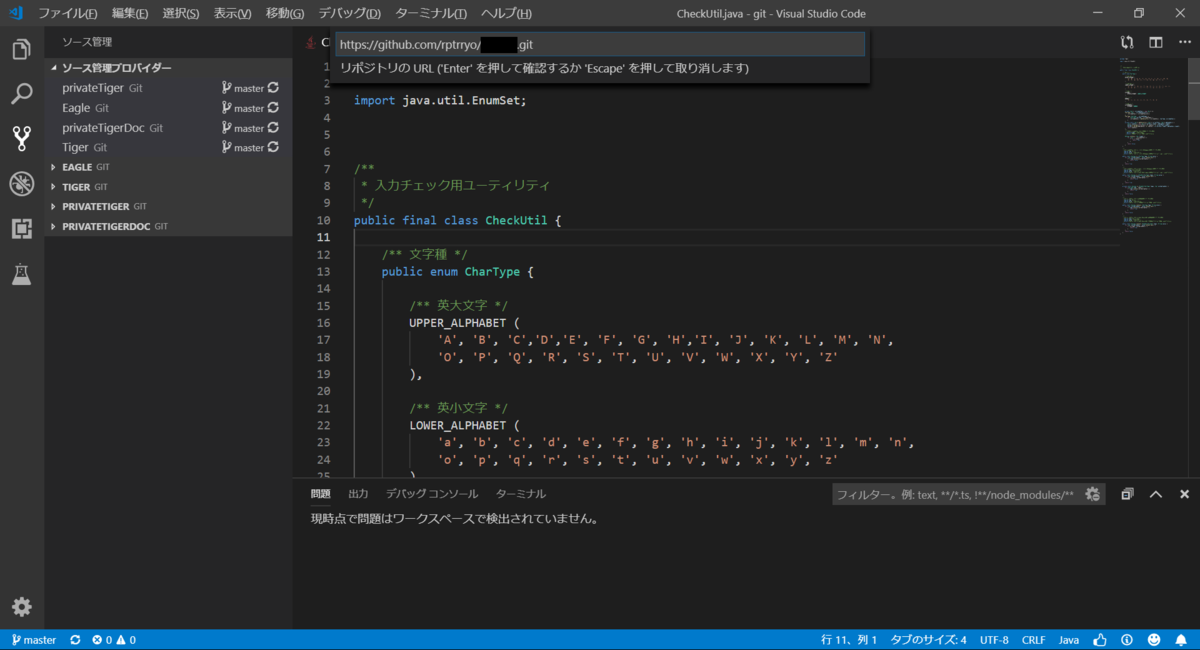Open the 移動(G) menu
Screen dimensions: 1200x650
coord(286,14)
